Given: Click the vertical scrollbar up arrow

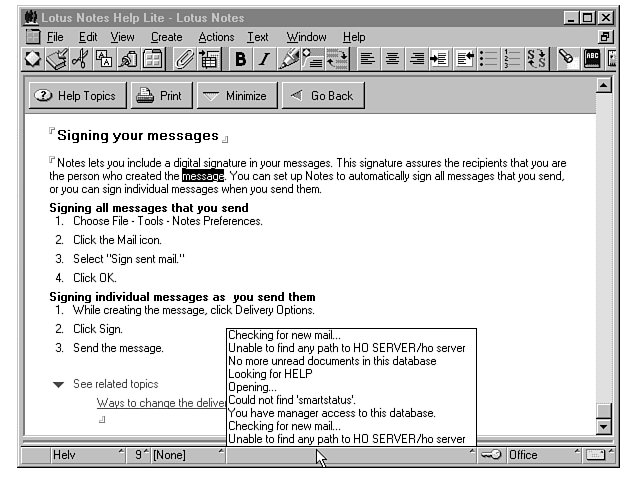Looking at the screenshot, I should pyautogui.click(x=603, y=85).
